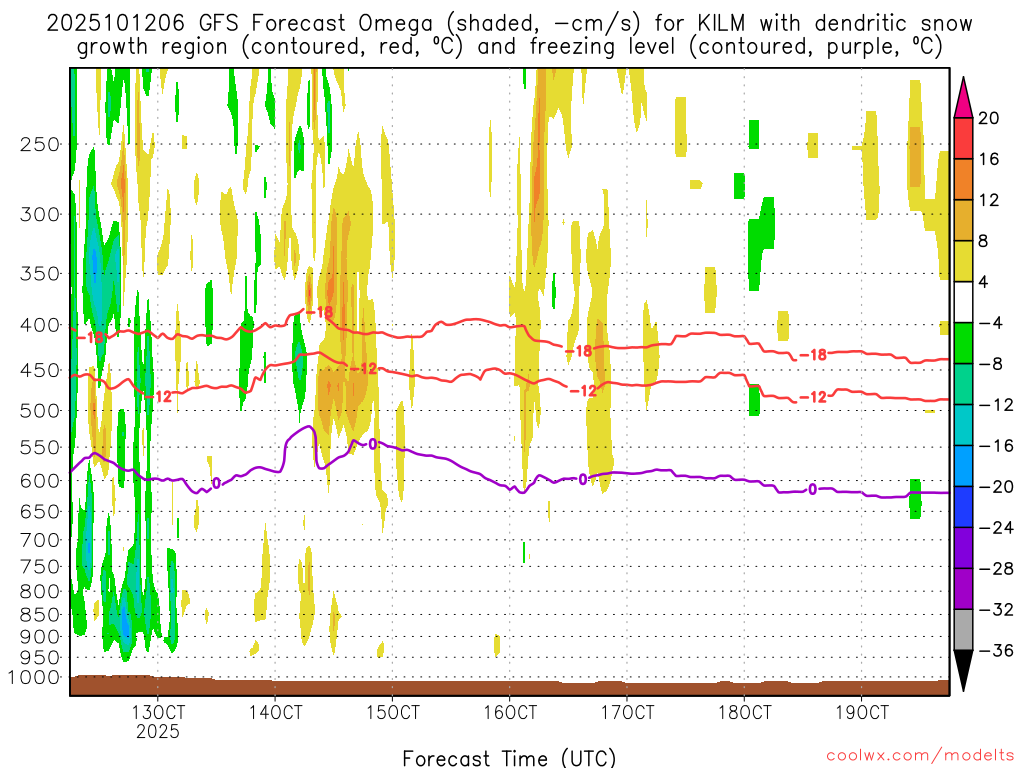The image size is (1024, 768).
Task: Click the magenta up-arrow atop the color scale
Action: click(x=963, y=97)
